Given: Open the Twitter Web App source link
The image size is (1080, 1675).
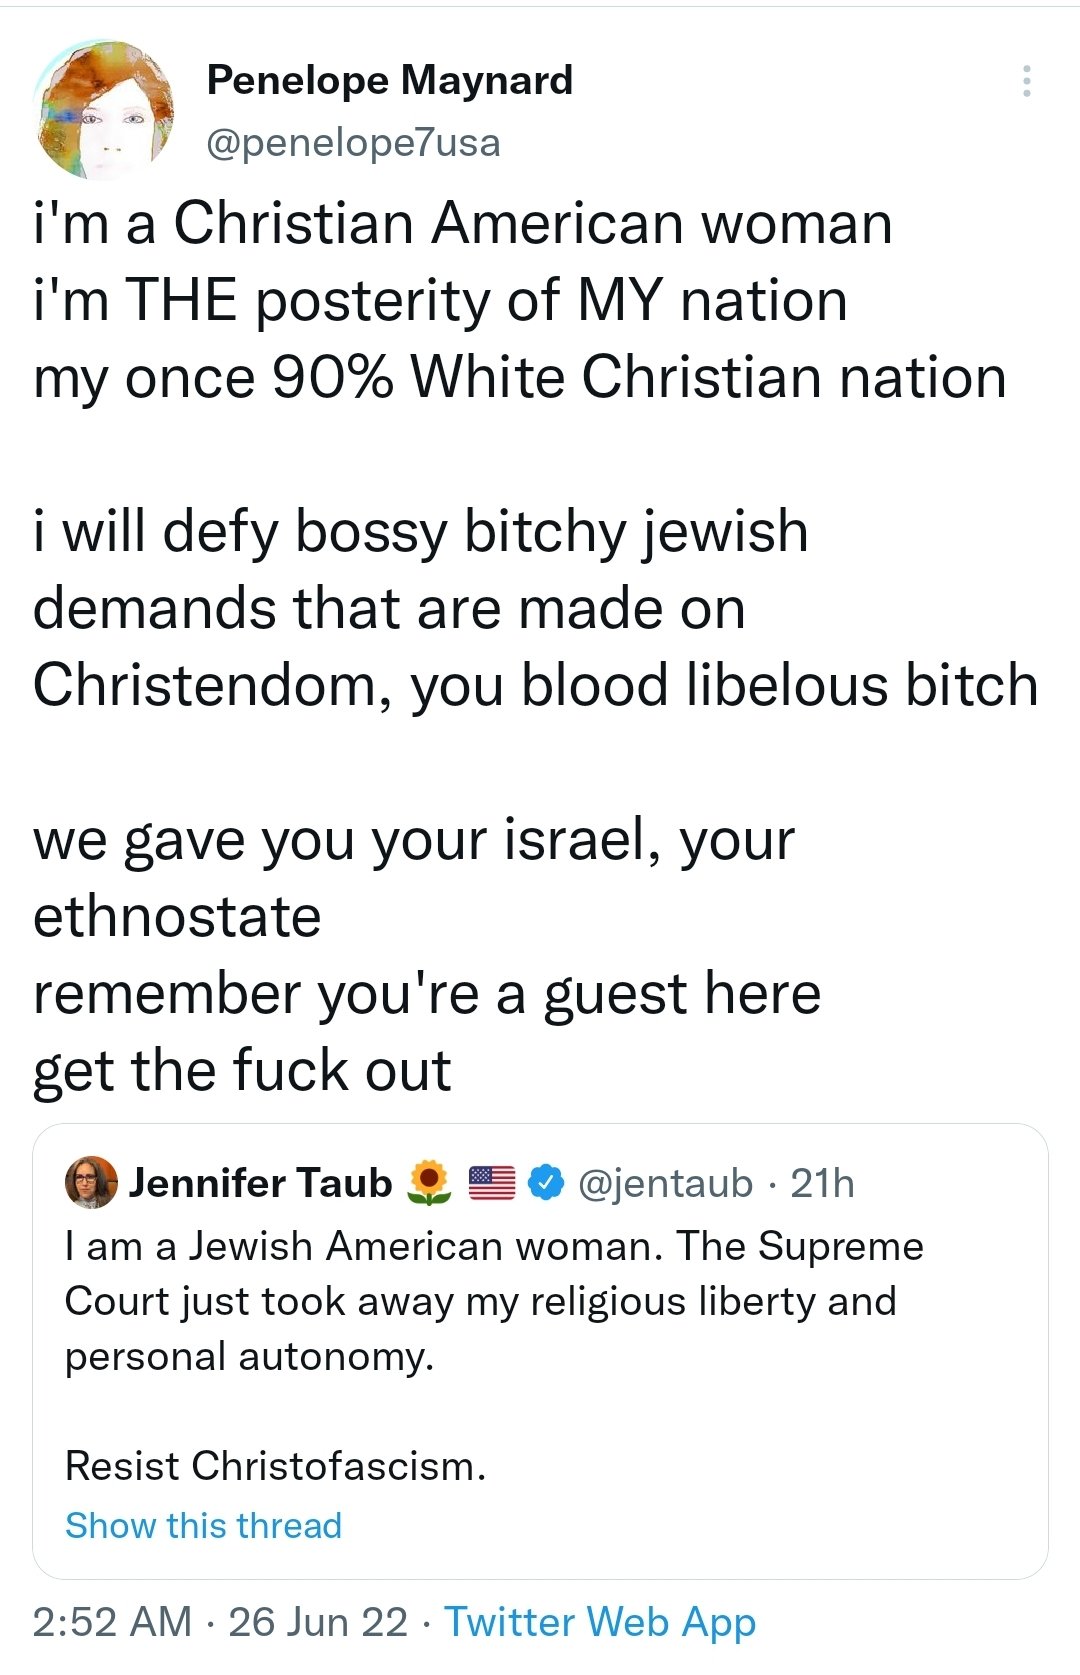Looking at the screenshot, I should pos(600,1621).
